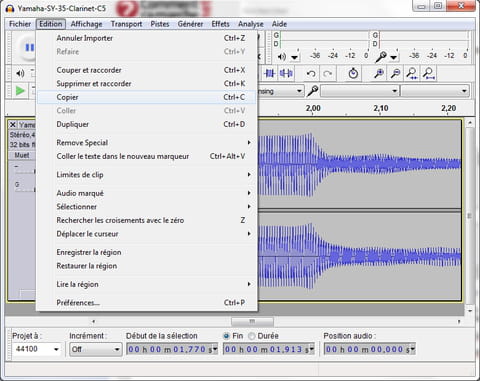
Task: Choose Annuler Importer in the Edition menu
Action: [x=147, y=38]
